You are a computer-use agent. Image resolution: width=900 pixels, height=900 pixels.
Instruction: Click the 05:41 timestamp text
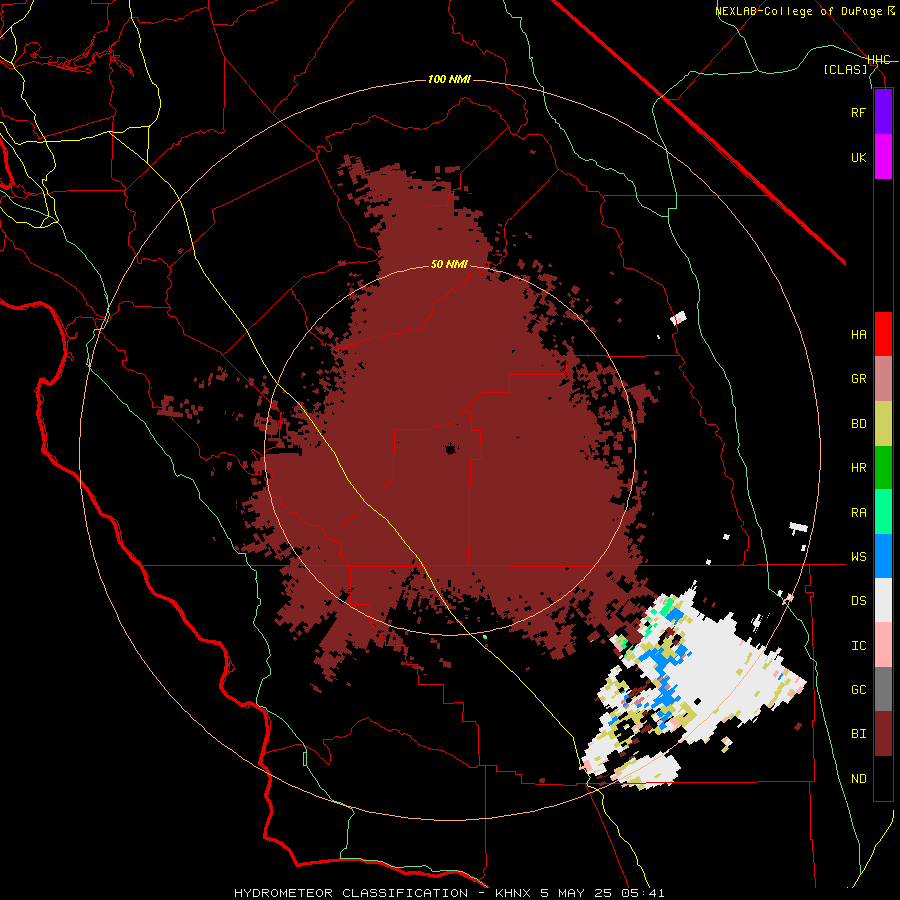pos(643,893)
